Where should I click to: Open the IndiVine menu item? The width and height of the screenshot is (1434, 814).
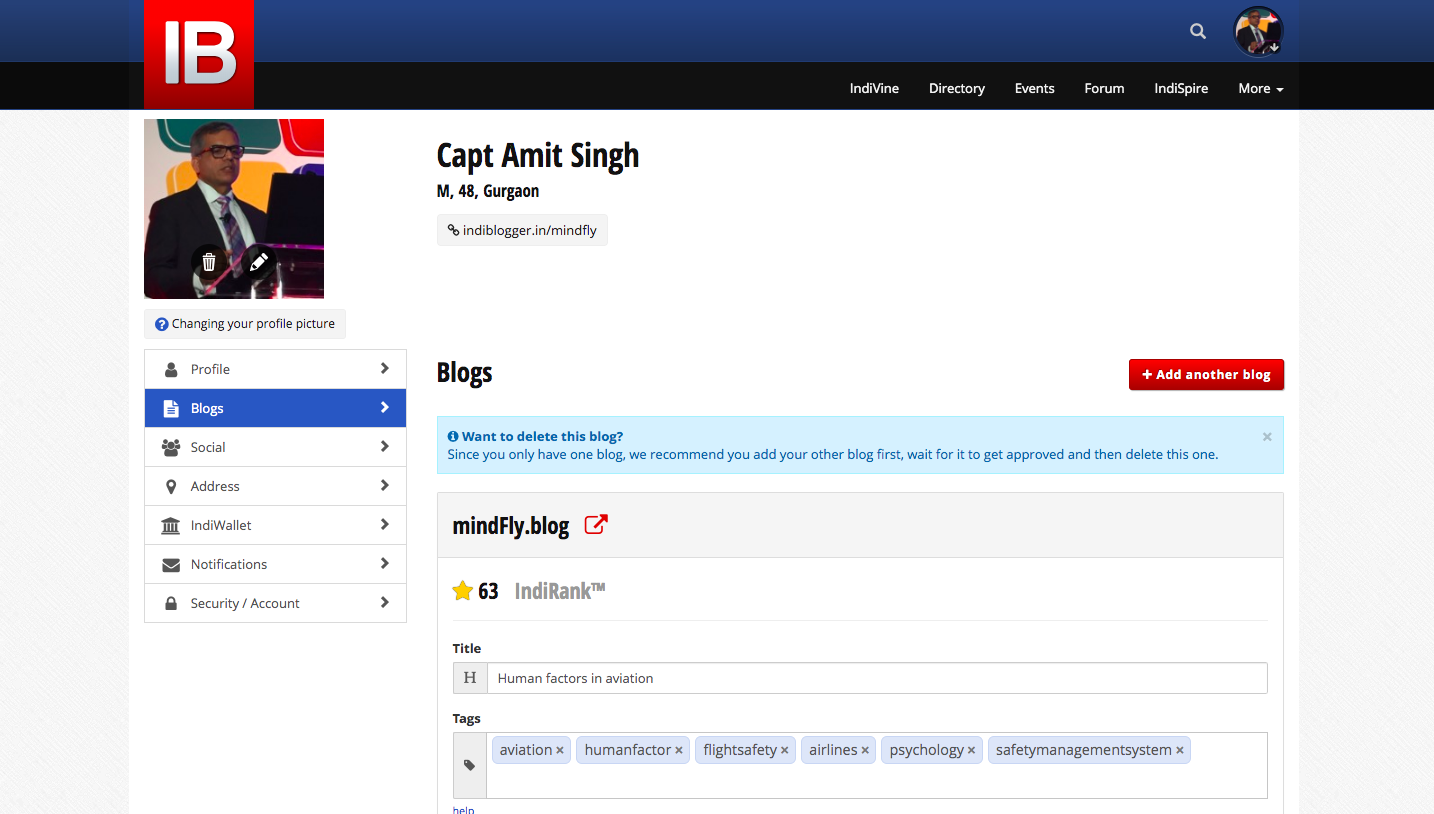click(874, 88)
